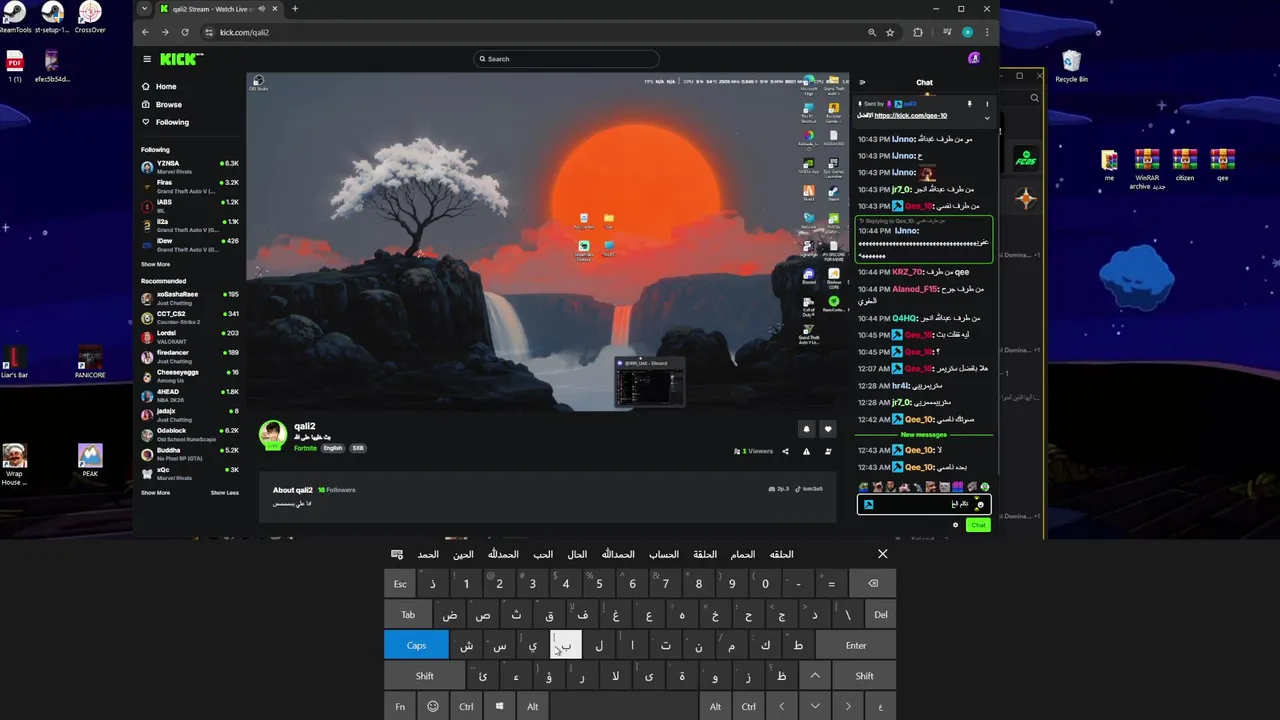
Task: Expand the pinned message chevron
Action: point(987,118)
